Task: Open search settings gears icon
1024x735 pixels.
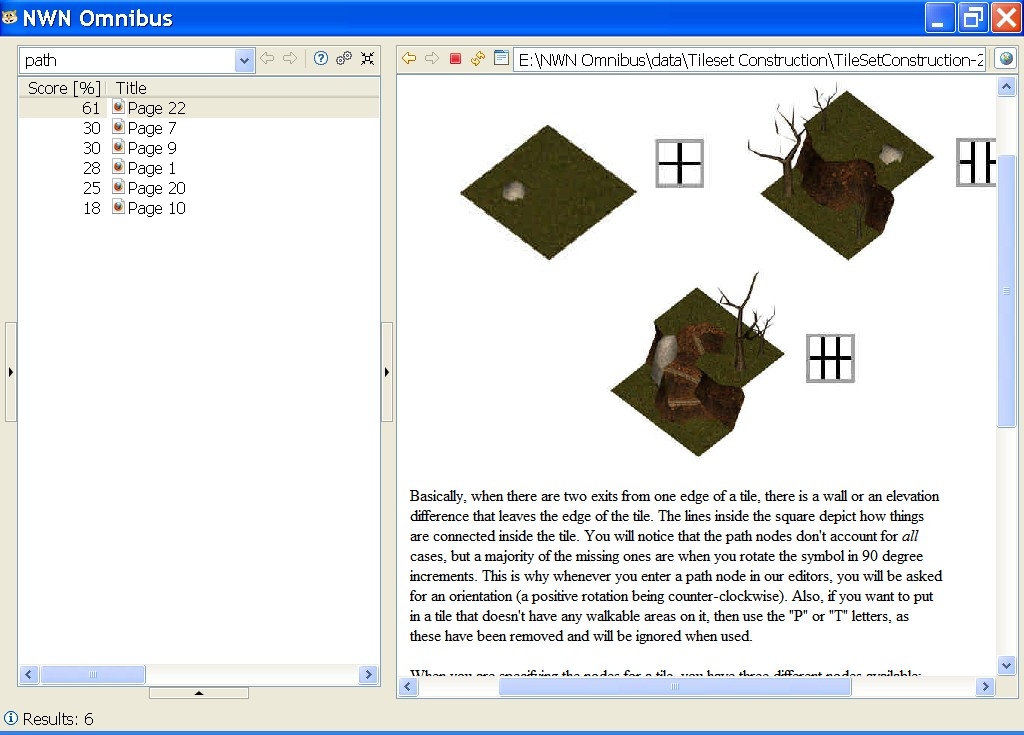Action: 344,59
